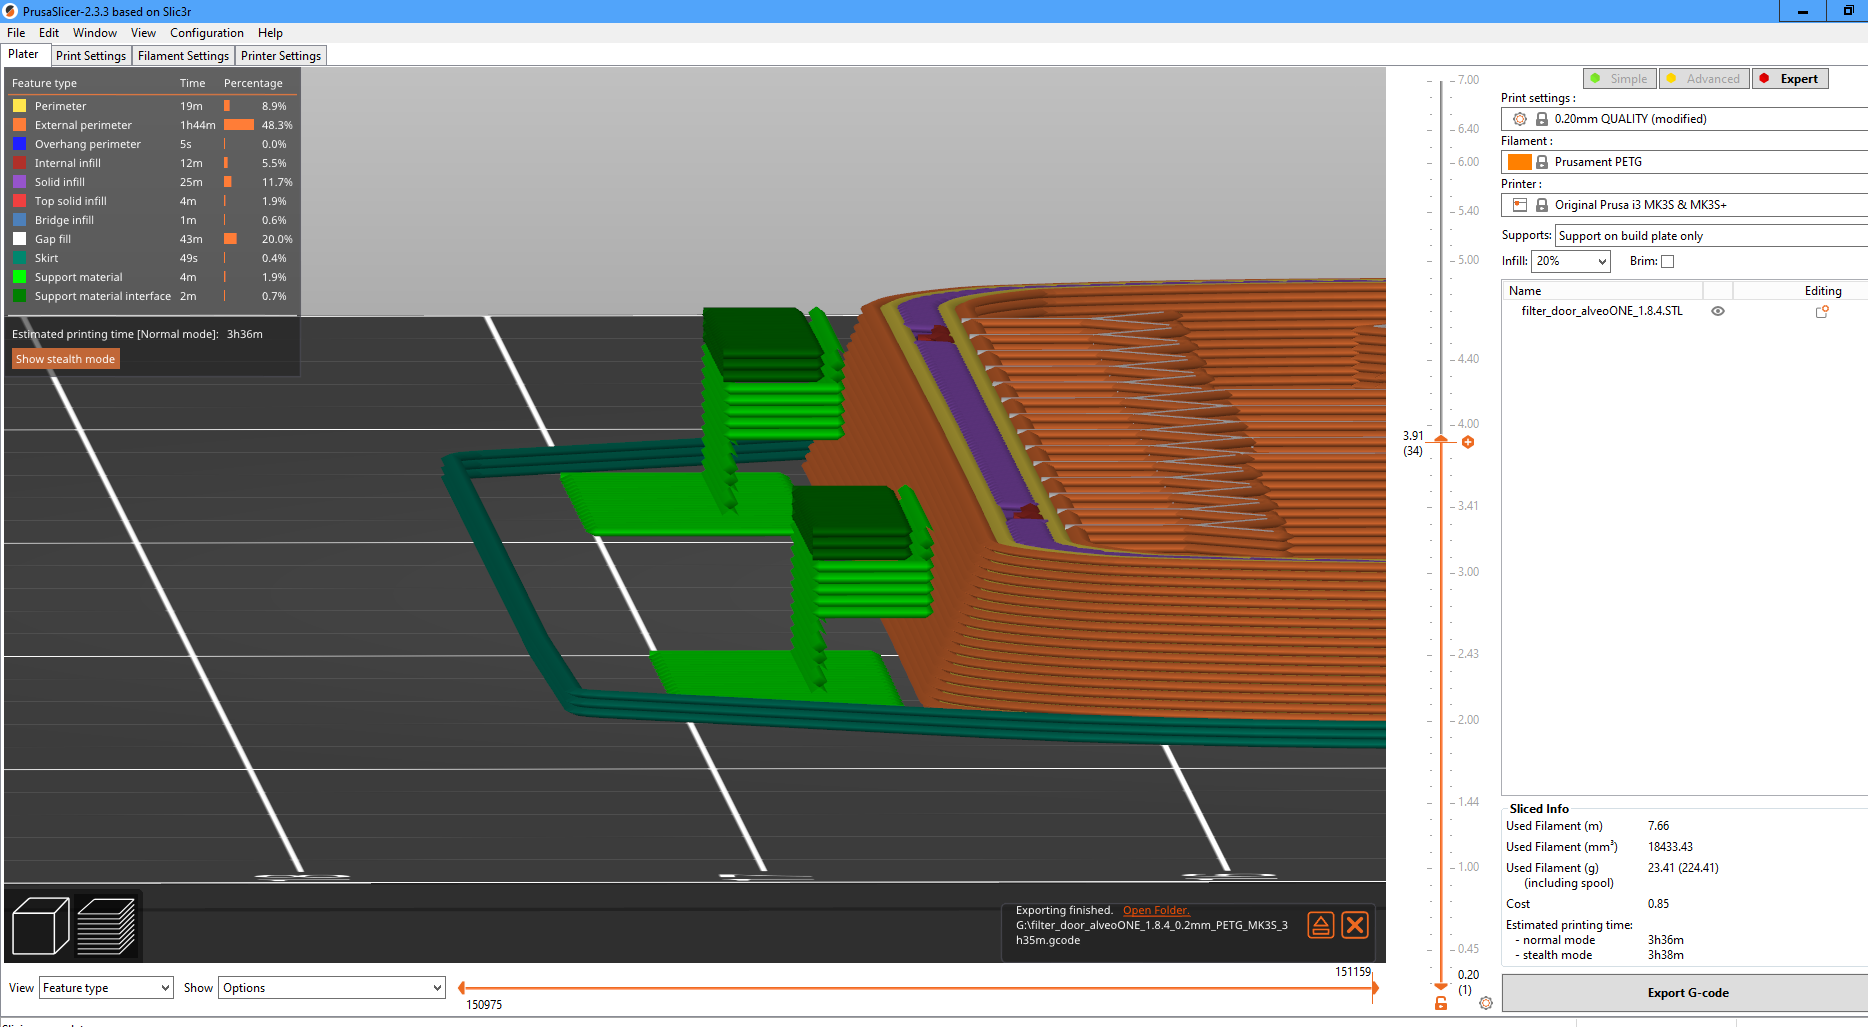This screenshot has height=1027, width=1868.
Task: Click the Open Folder link
Action: (1156, 910)
